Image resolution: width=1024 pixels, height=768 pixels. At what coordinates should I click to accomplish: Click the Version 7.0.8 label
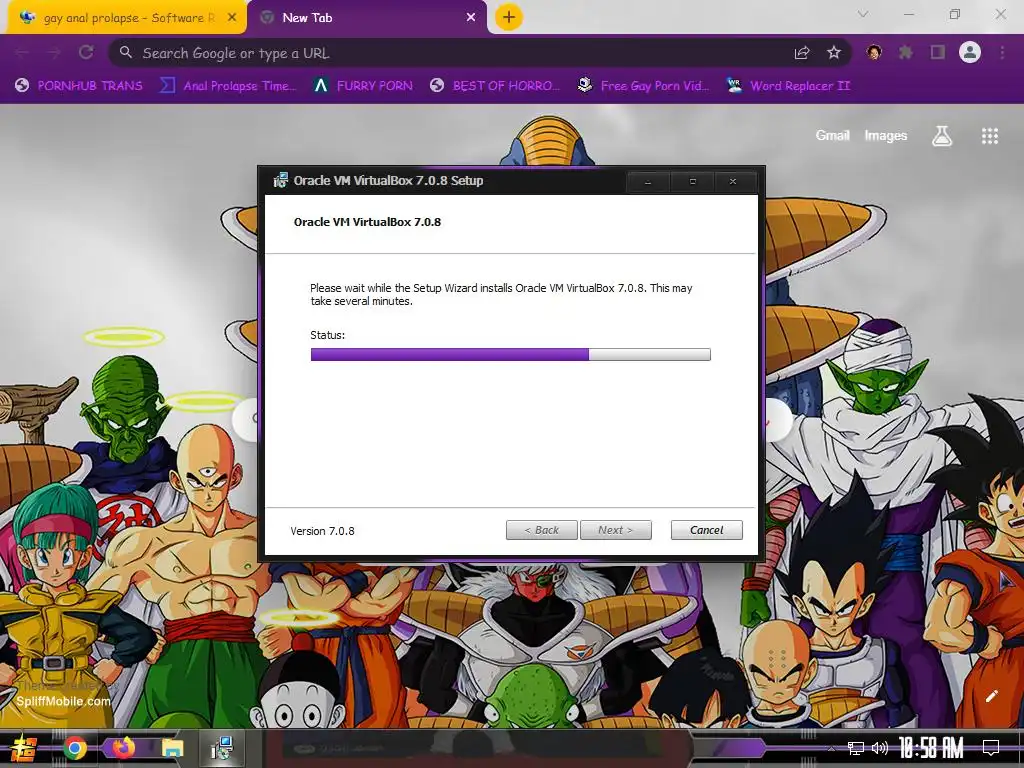(323, 531)
